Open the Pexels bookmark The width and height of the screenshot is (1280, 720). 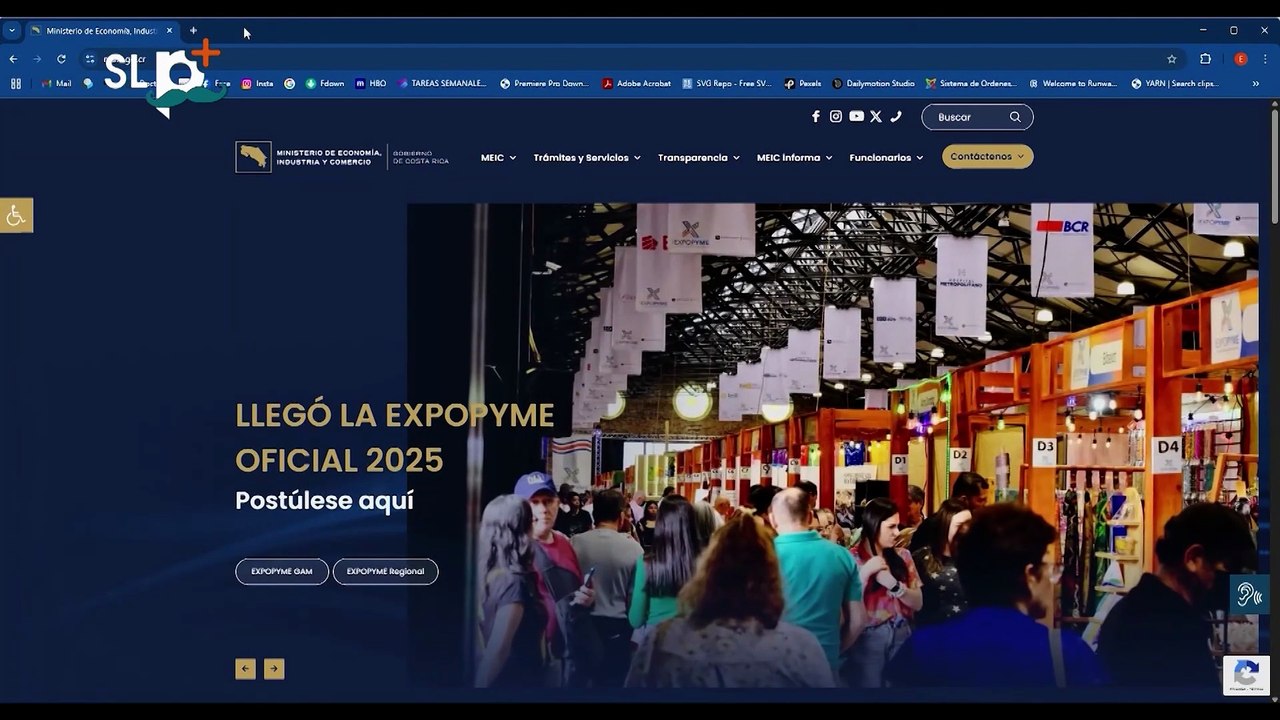[803, 84]
